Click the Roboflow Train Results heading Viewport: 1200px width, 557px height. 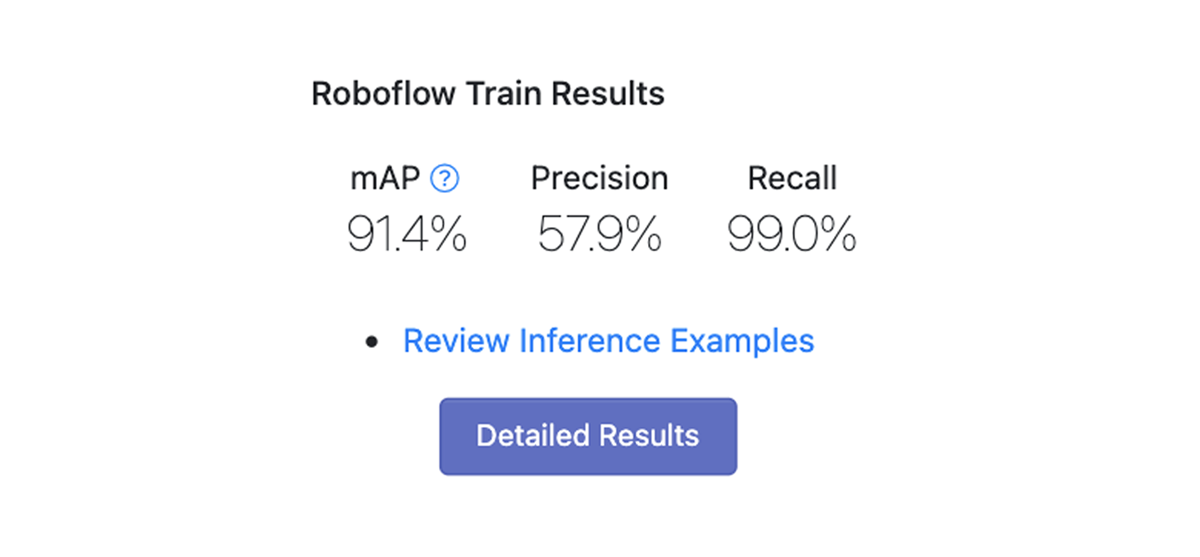point(488,94)
